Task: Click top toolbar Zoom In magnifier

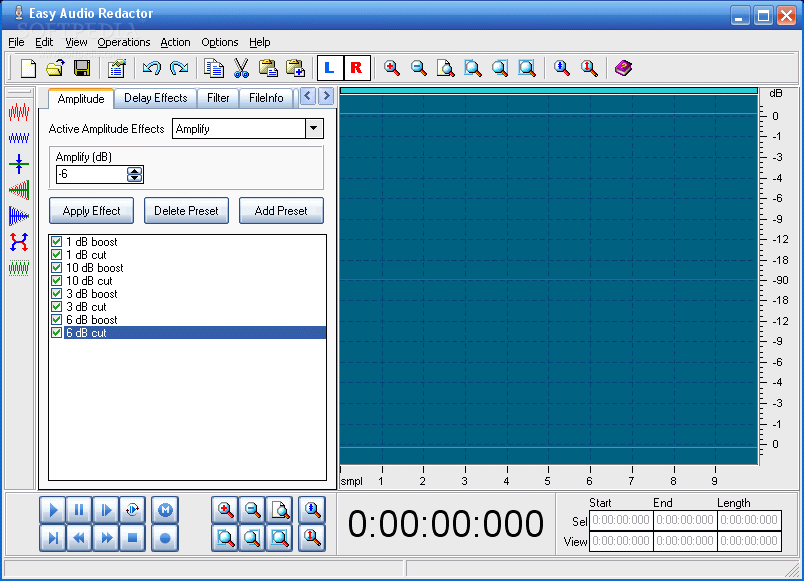Action: 392,68
